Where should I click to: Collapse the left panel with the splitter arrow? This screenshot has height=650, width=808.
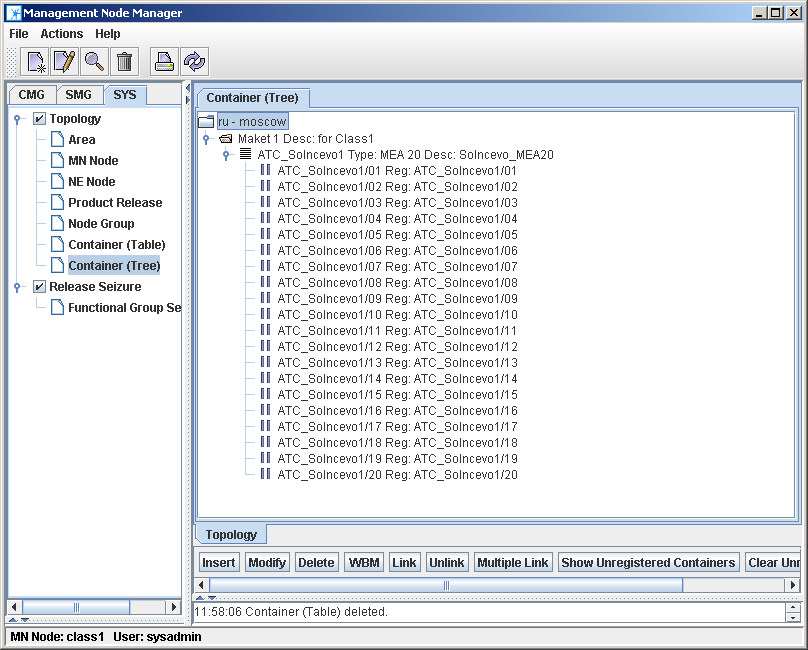[188, 89]
